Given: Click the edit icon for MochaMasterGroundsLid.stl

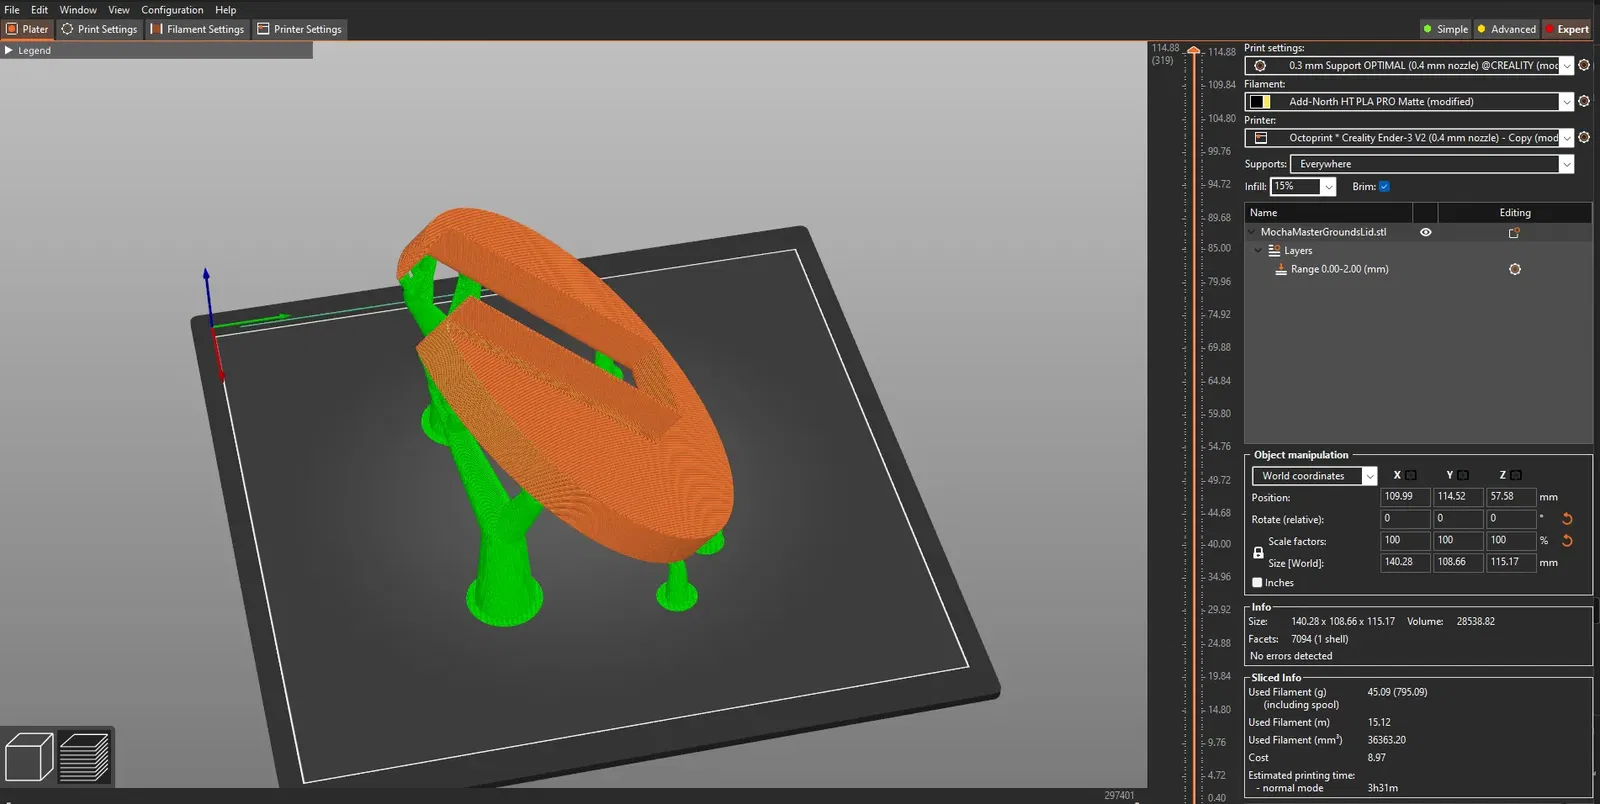Looking at the screenshot, I should (1514, 232).
